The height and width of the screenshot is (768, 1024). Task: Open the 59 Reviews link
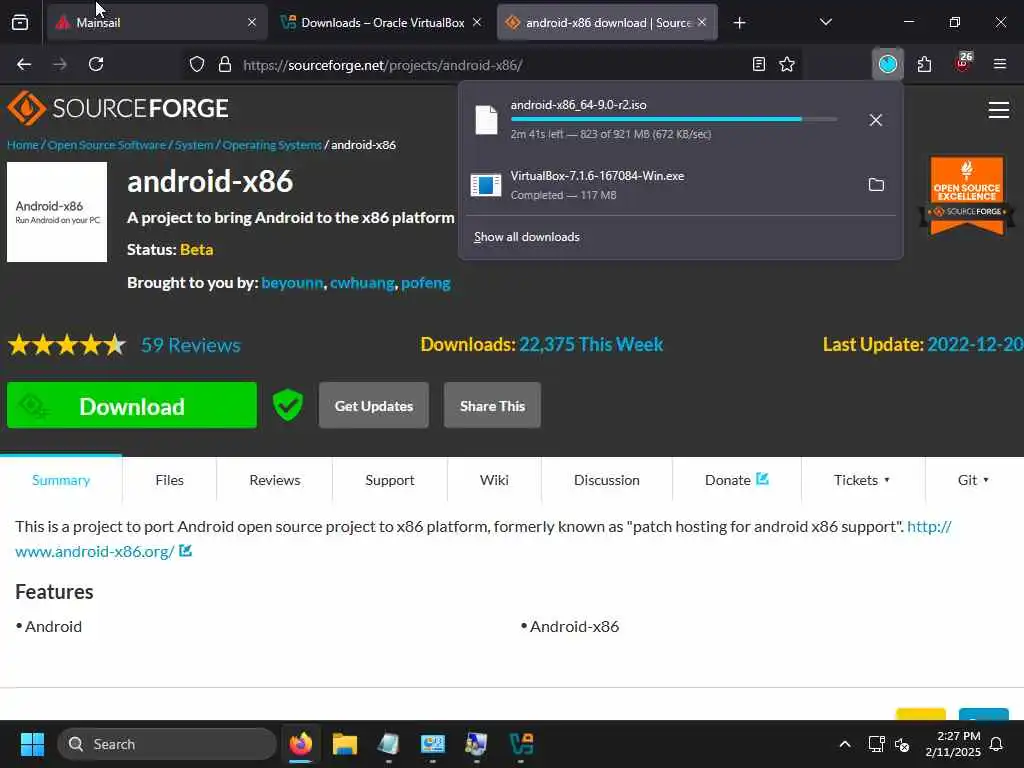pyautogui.click(x=191, y=345)
